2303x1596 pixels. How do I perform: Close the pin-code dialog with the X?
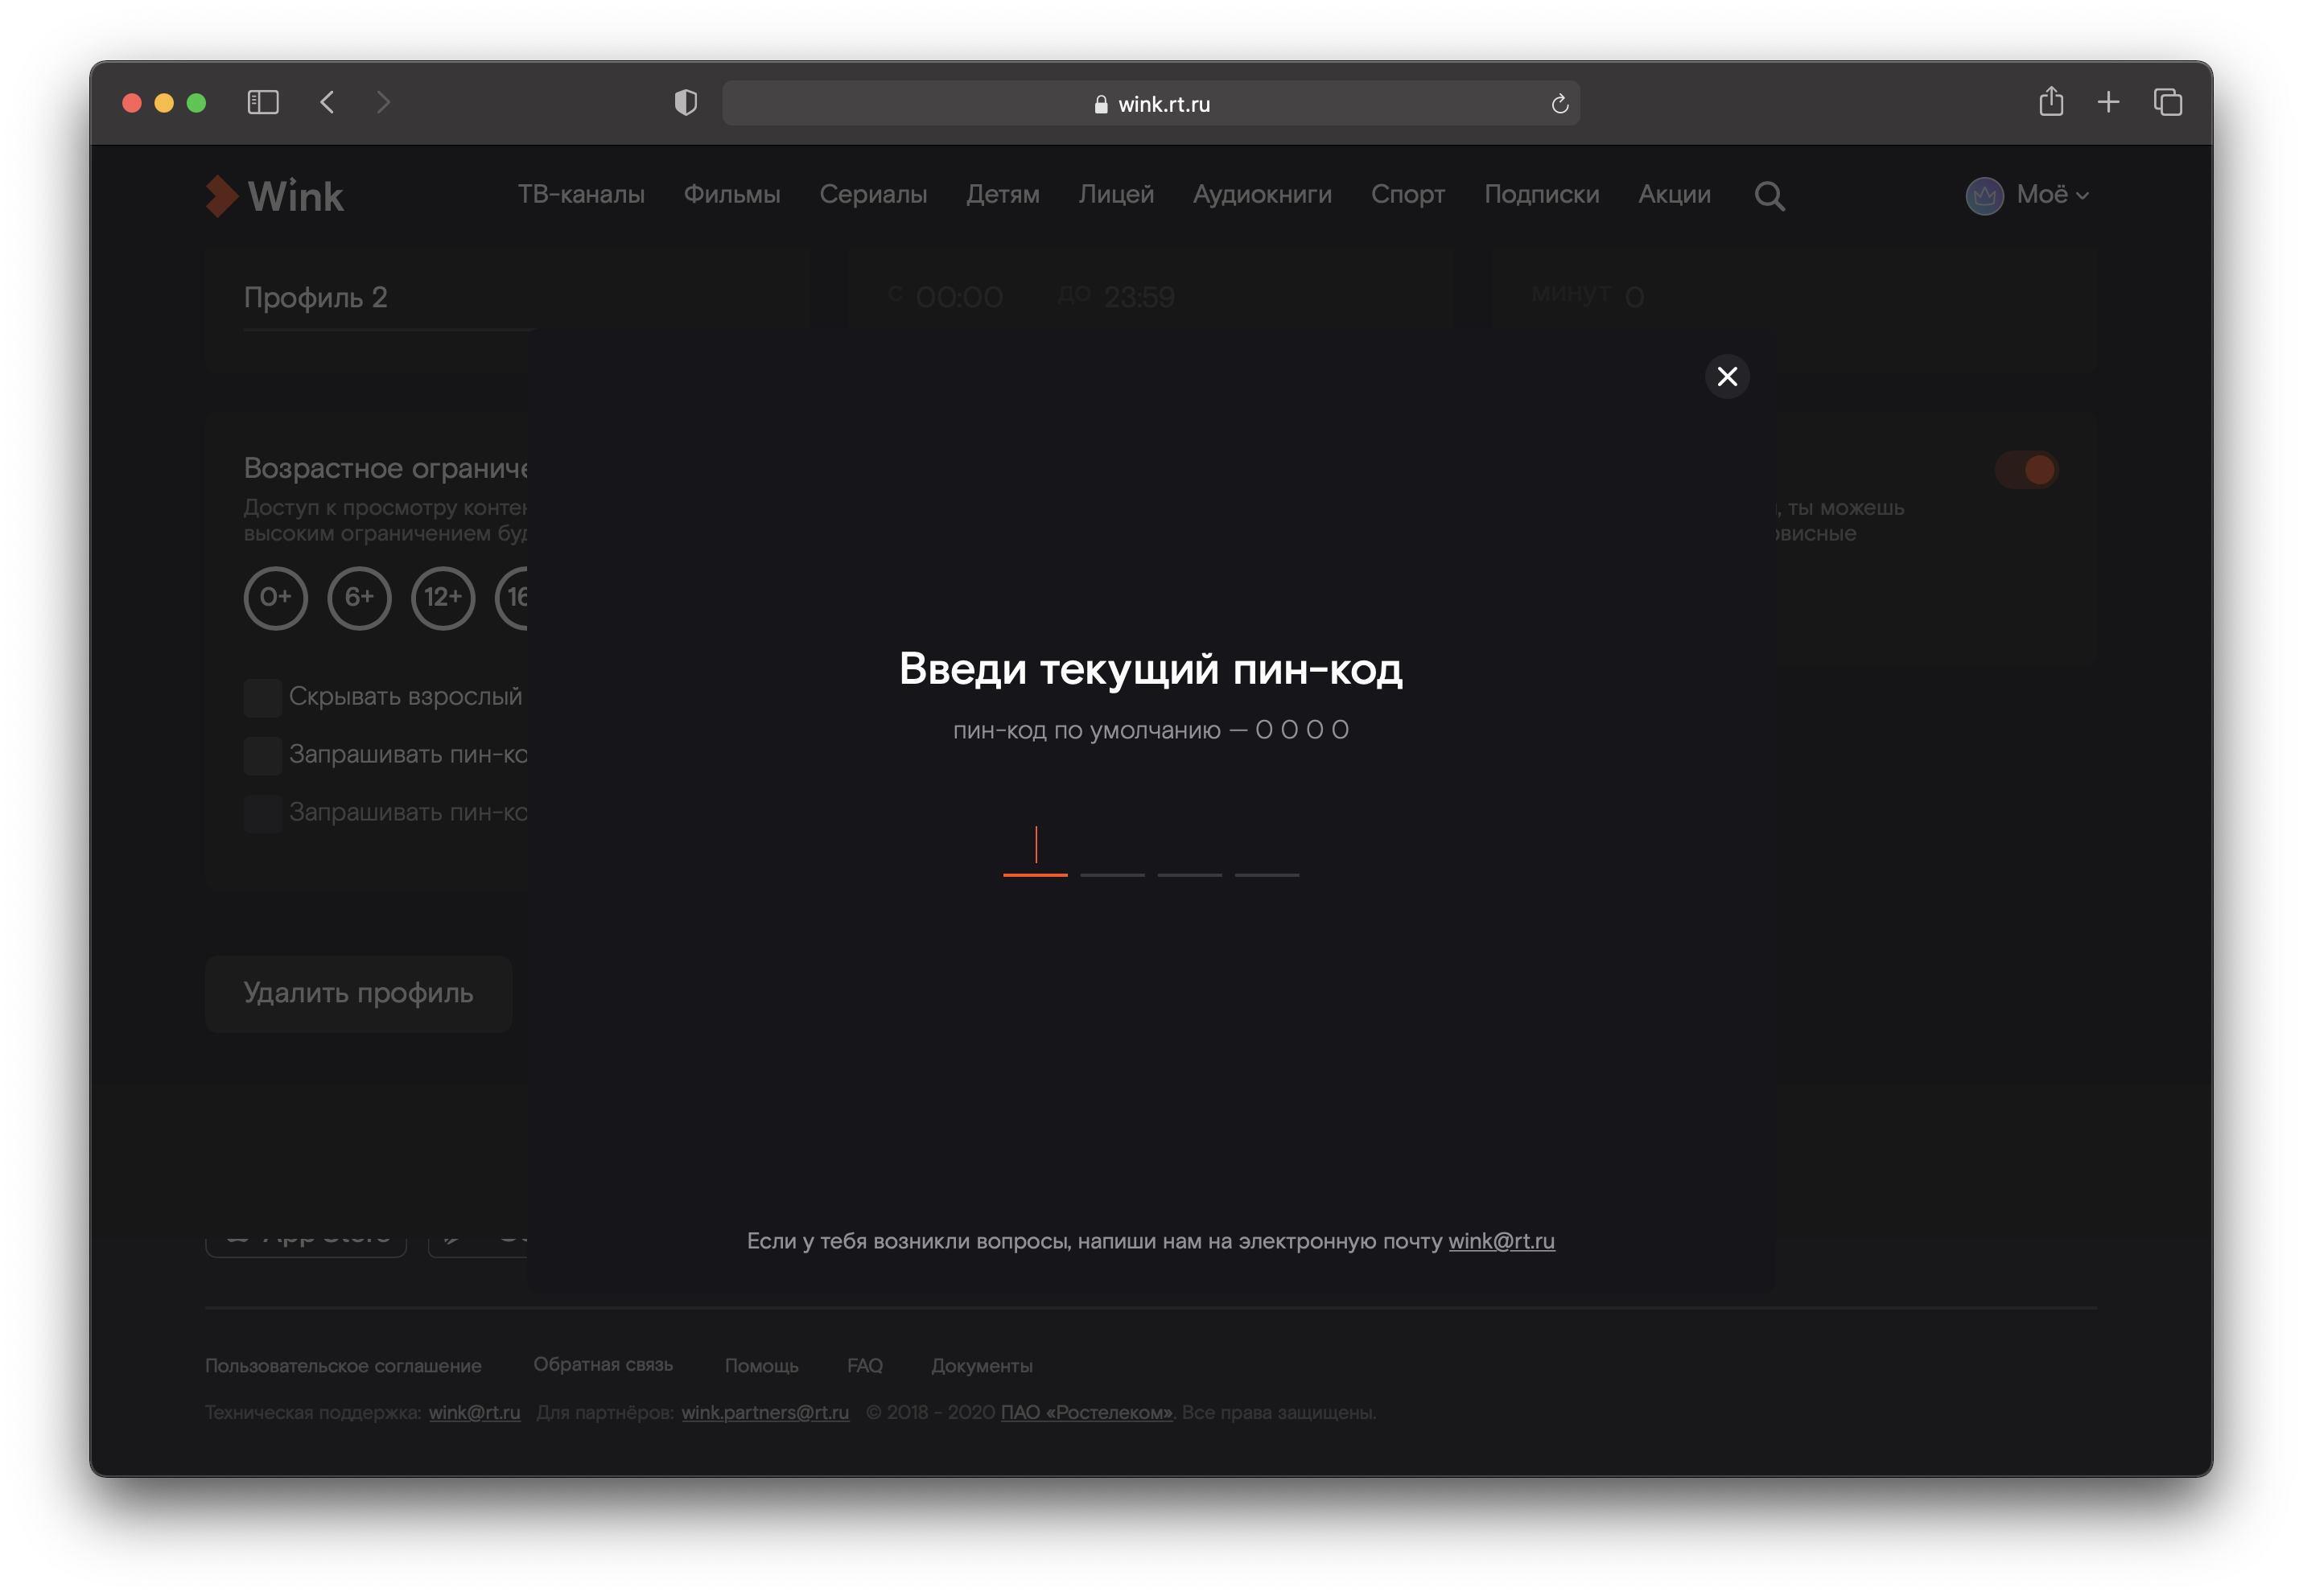tap(1726, 377)
